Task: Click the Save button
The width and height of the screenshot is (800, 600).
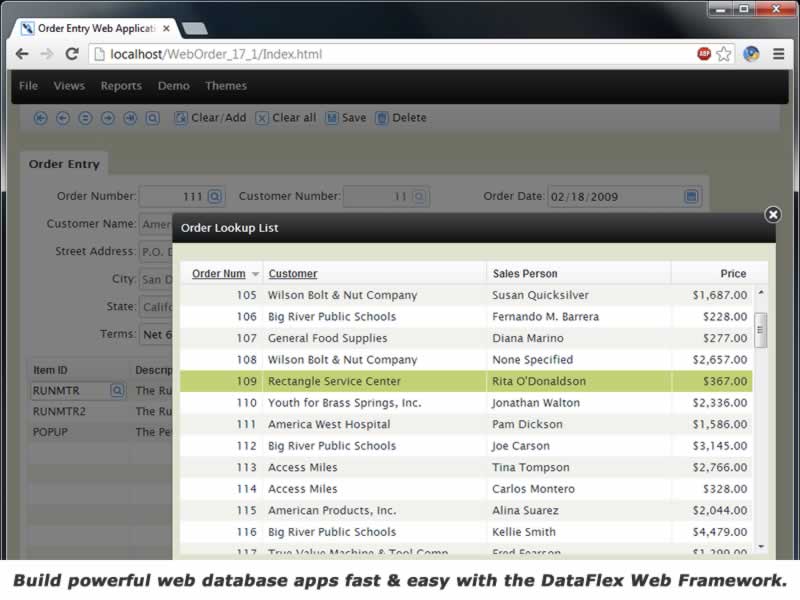Action: [346, 118]
